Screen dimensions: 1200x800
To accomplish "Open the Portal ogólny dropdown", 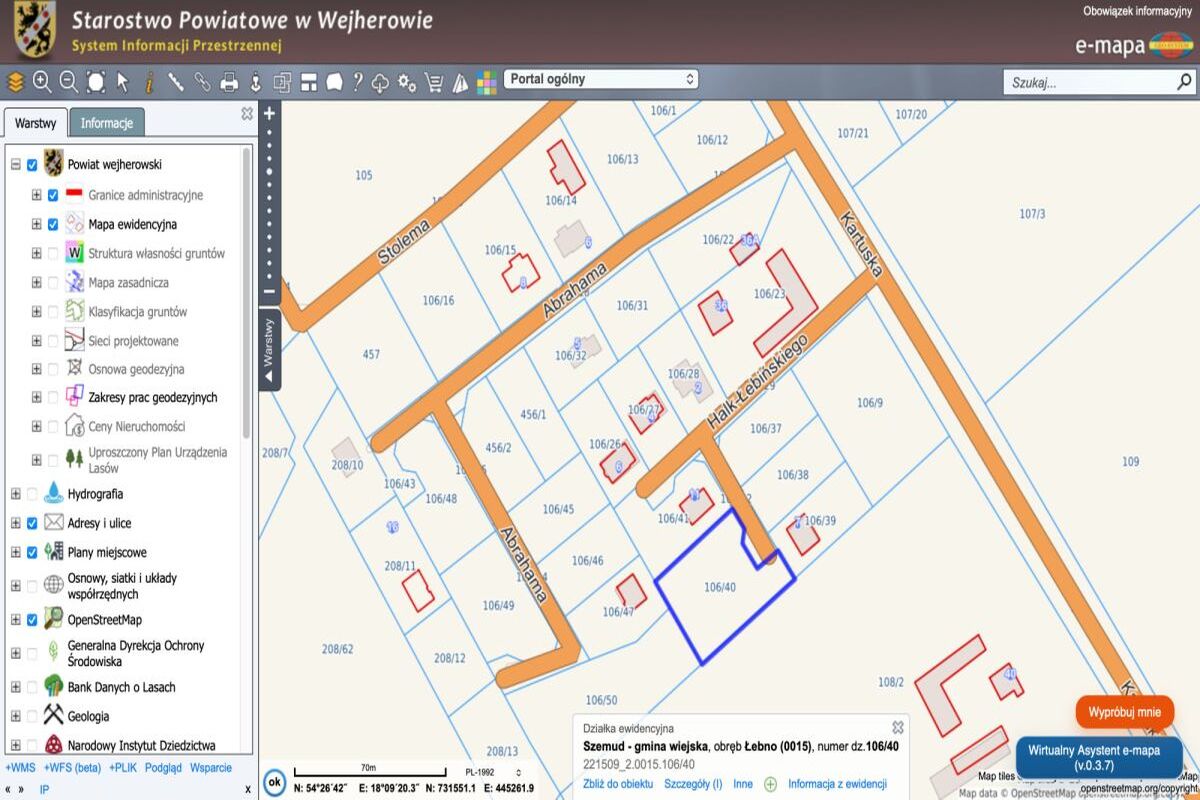I will [x=600, y=79].
